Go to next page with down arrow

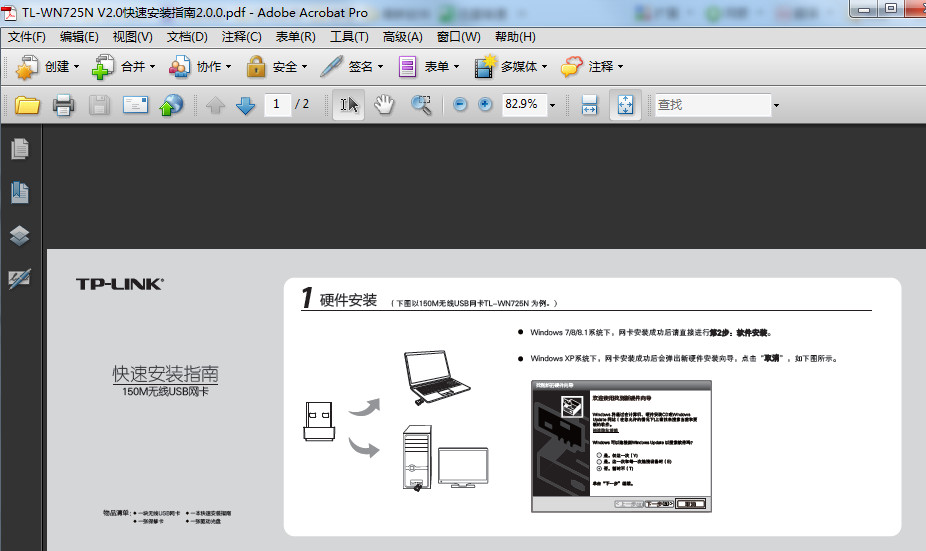coord(245,105)
